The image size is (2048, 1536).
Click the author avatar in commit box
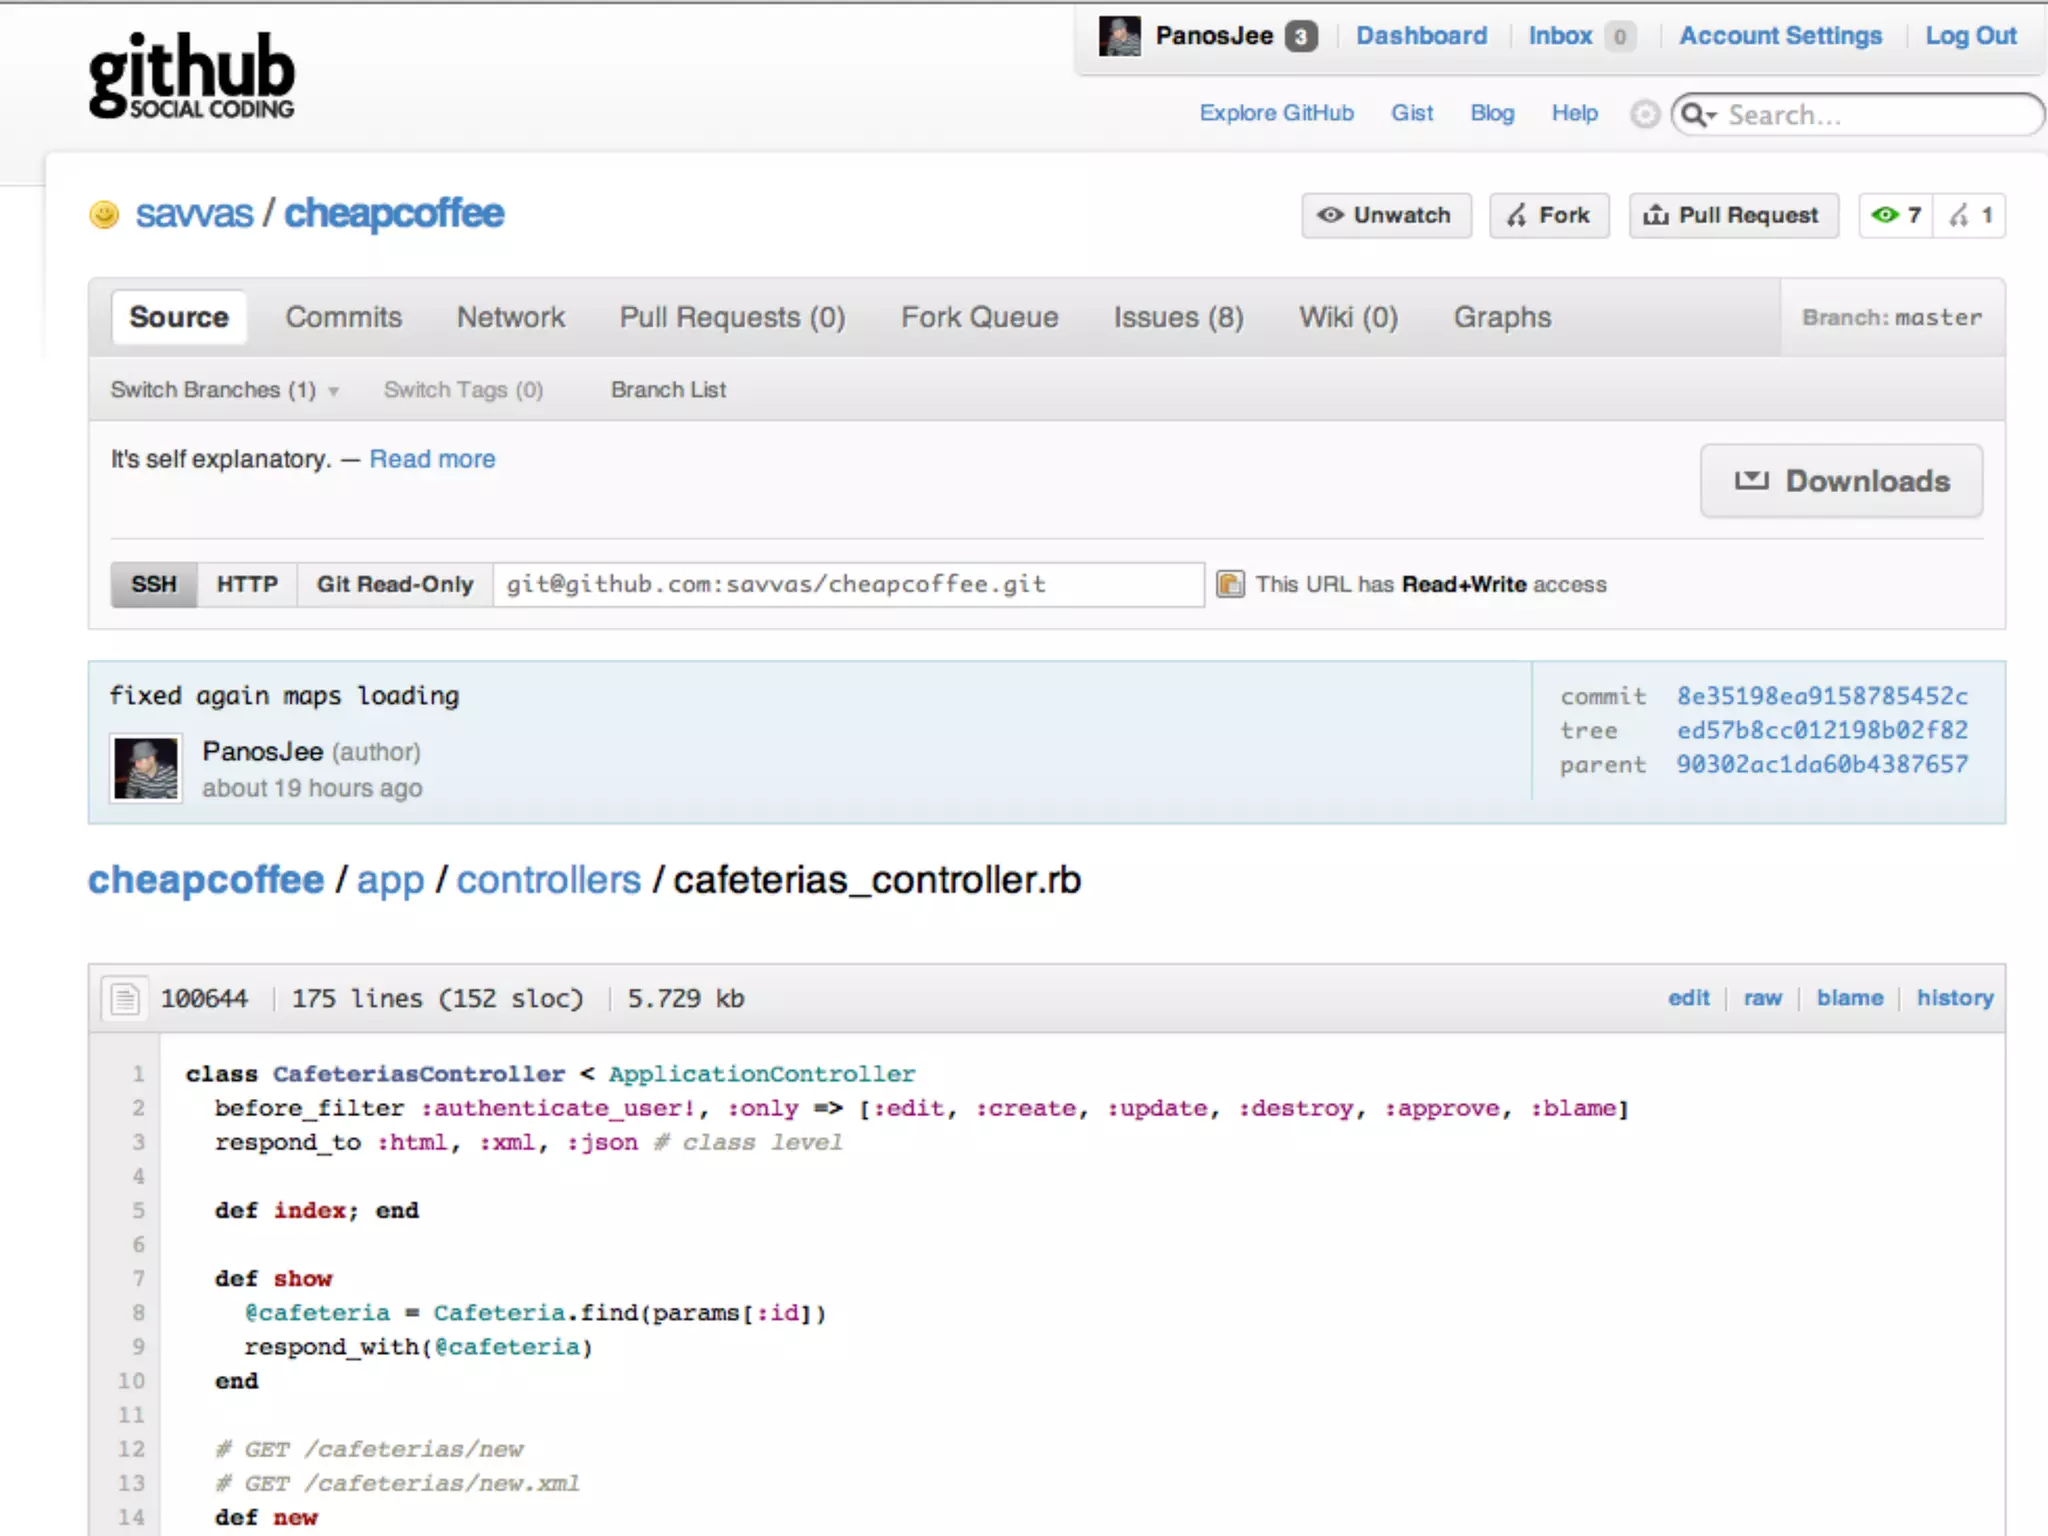coord(146,768)
